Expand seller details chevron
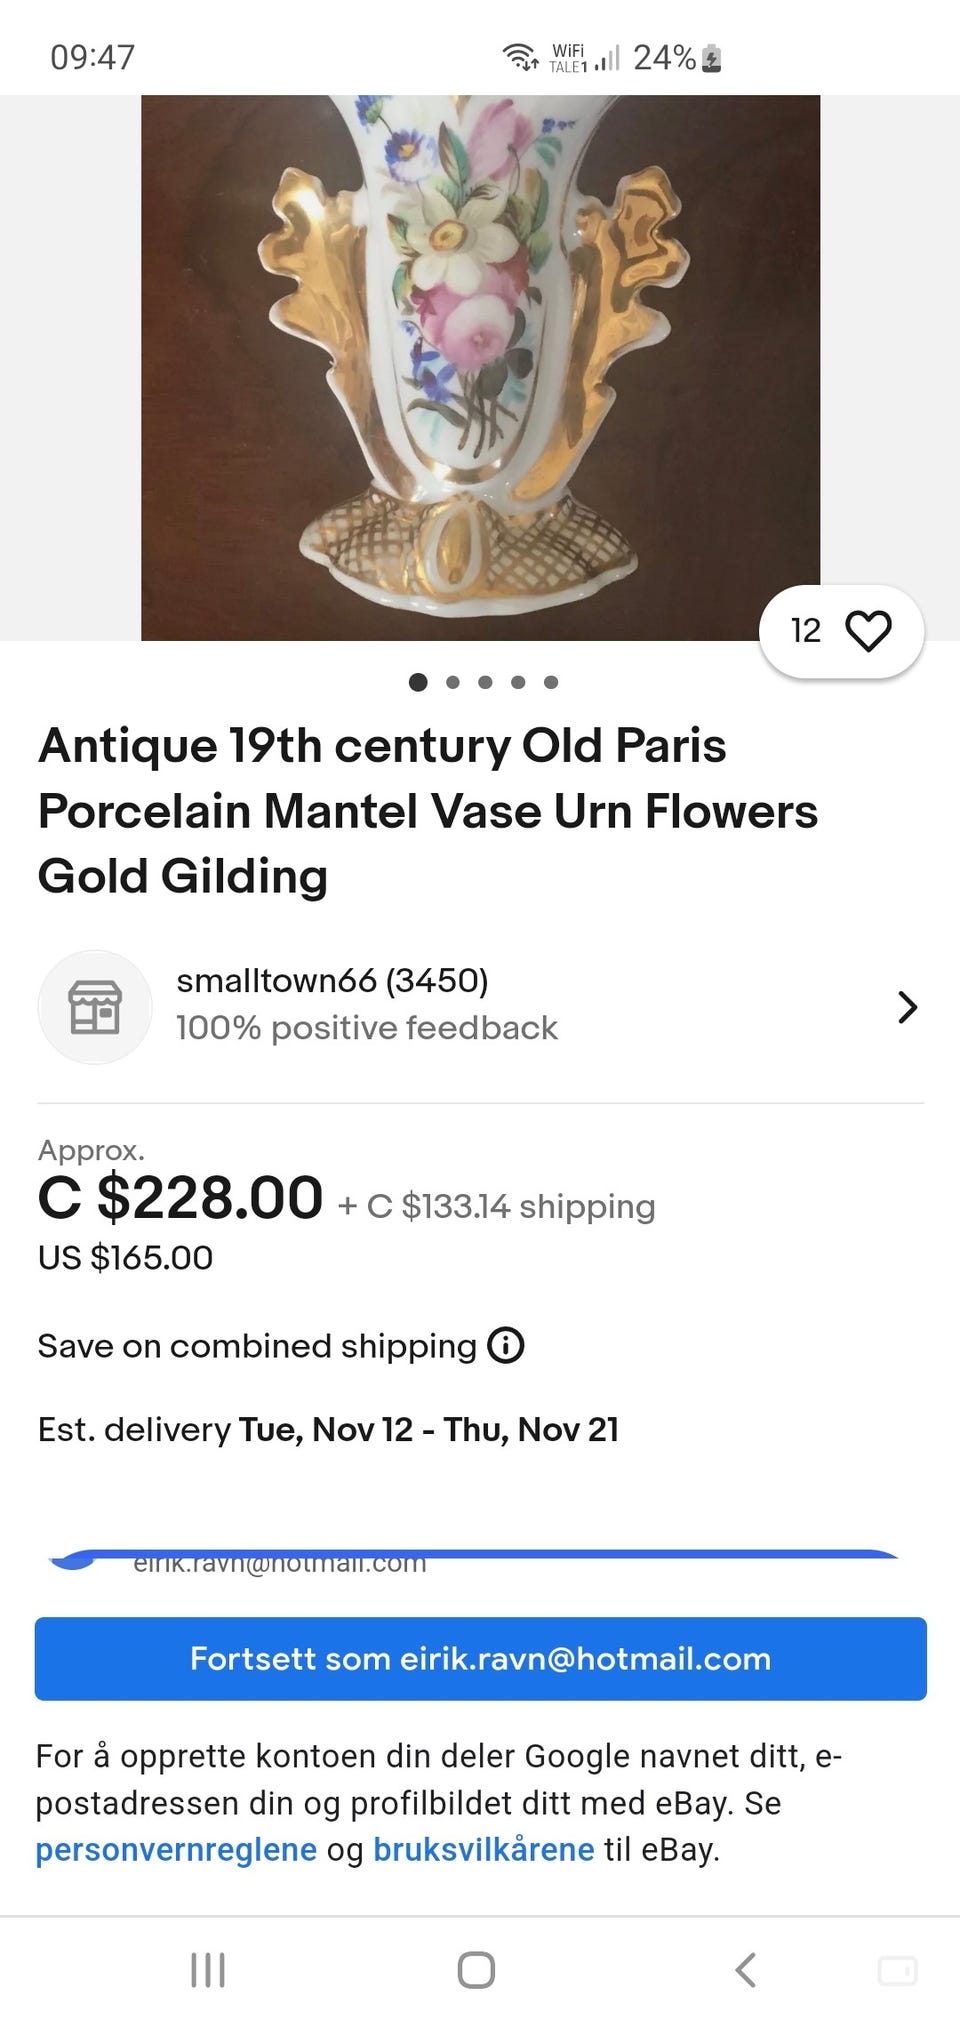This screenshot has width=960, height=2027. [x=907, y=1007]
